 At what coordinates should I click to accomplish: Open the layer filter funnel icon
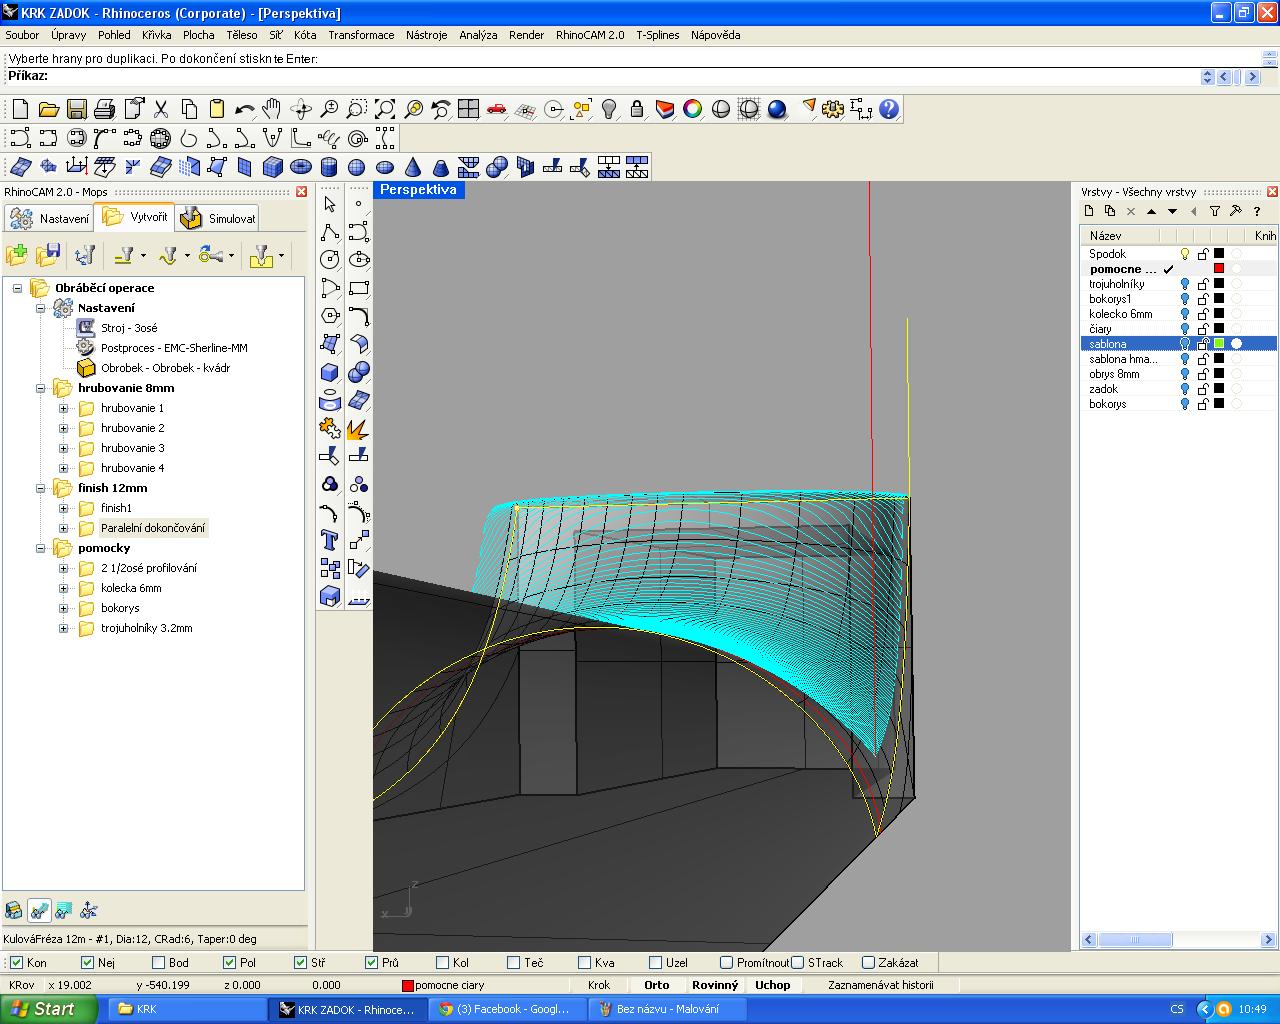(1214, 211)
